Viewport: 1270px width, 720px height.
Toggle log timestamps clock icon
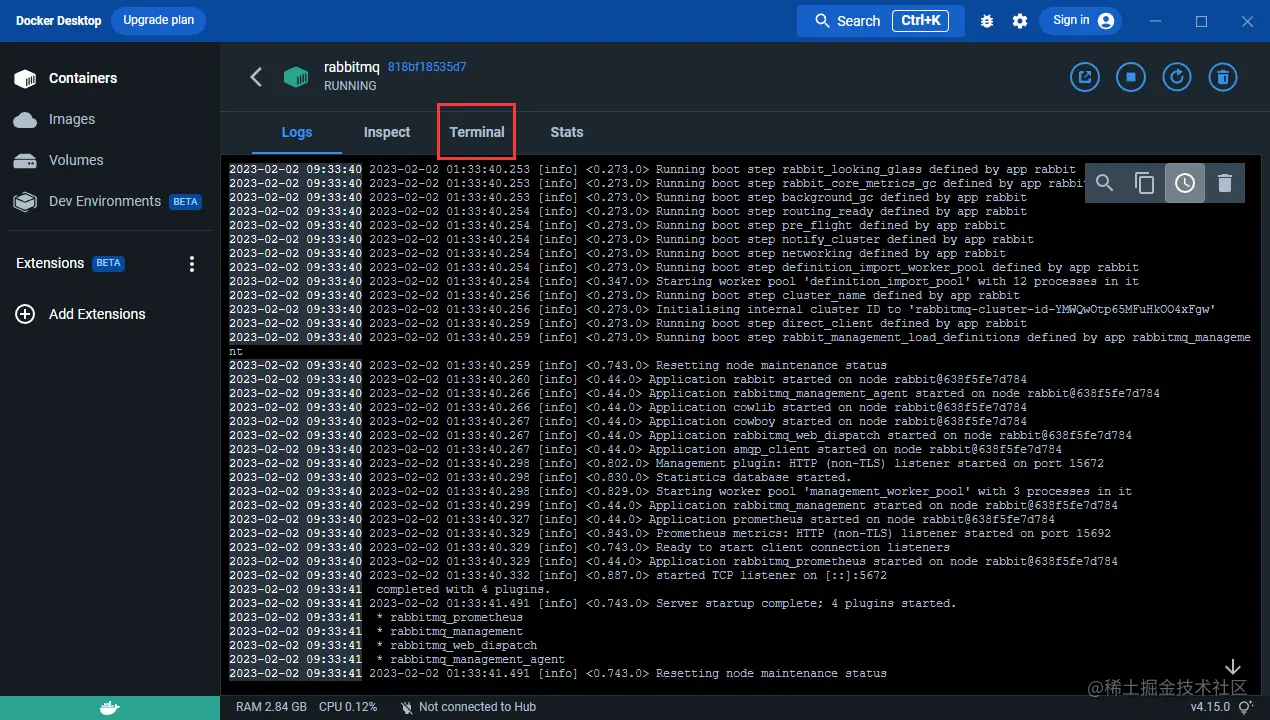point(1185,183)
